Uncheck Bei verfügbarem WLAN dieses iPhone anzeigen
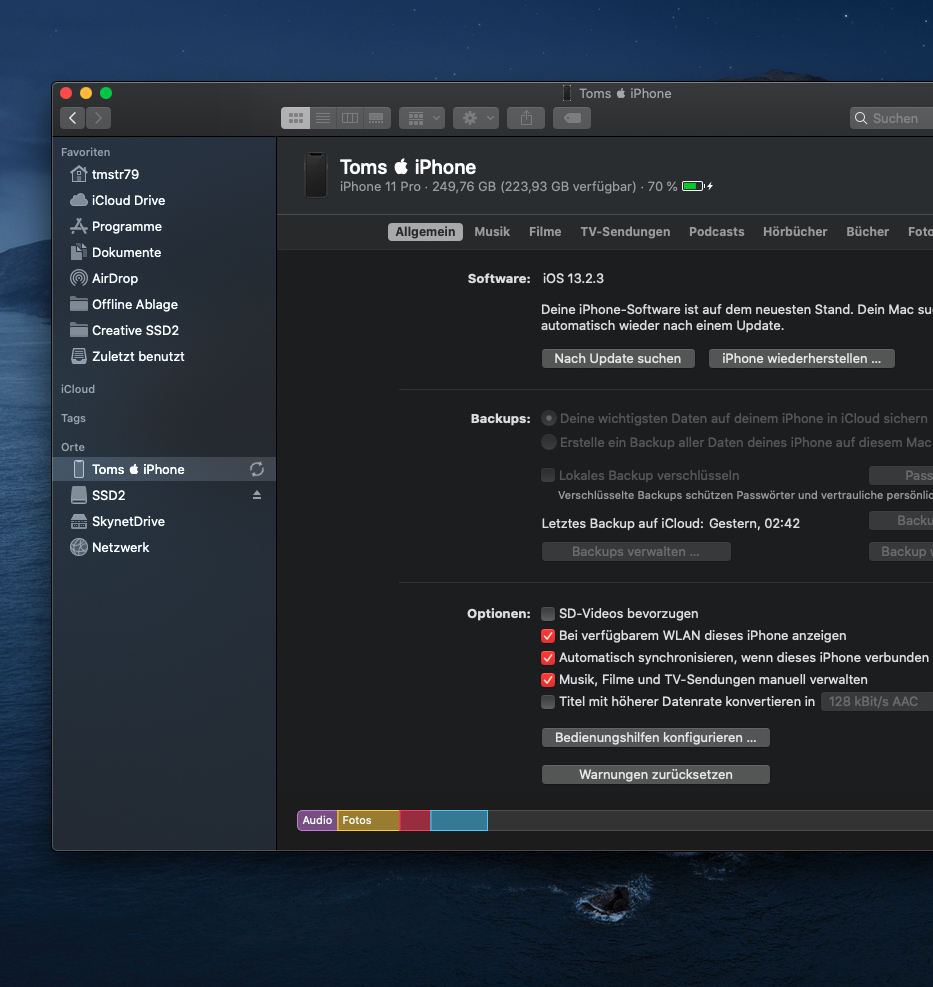The image size is (933, 987). [548, 636]
